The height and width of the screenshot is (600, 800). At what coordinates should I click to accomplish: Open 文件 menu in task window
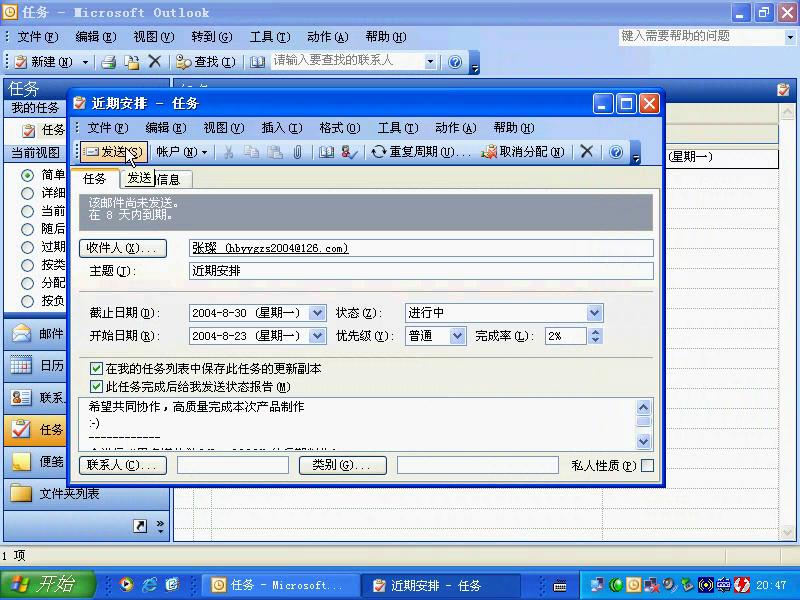pos(108,128)
